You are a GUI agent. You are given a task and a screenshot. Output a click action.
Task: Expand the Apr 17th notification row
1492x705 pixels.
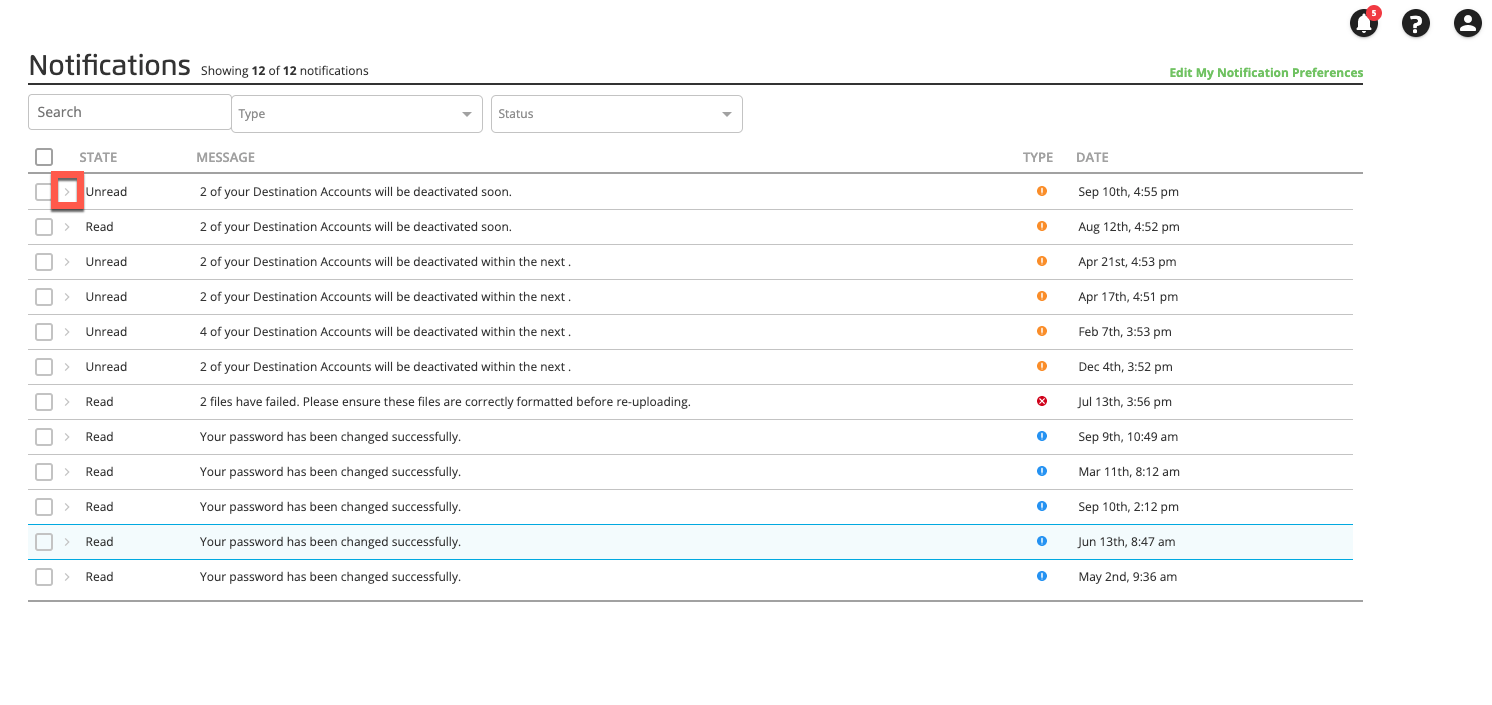coord(67,297)
